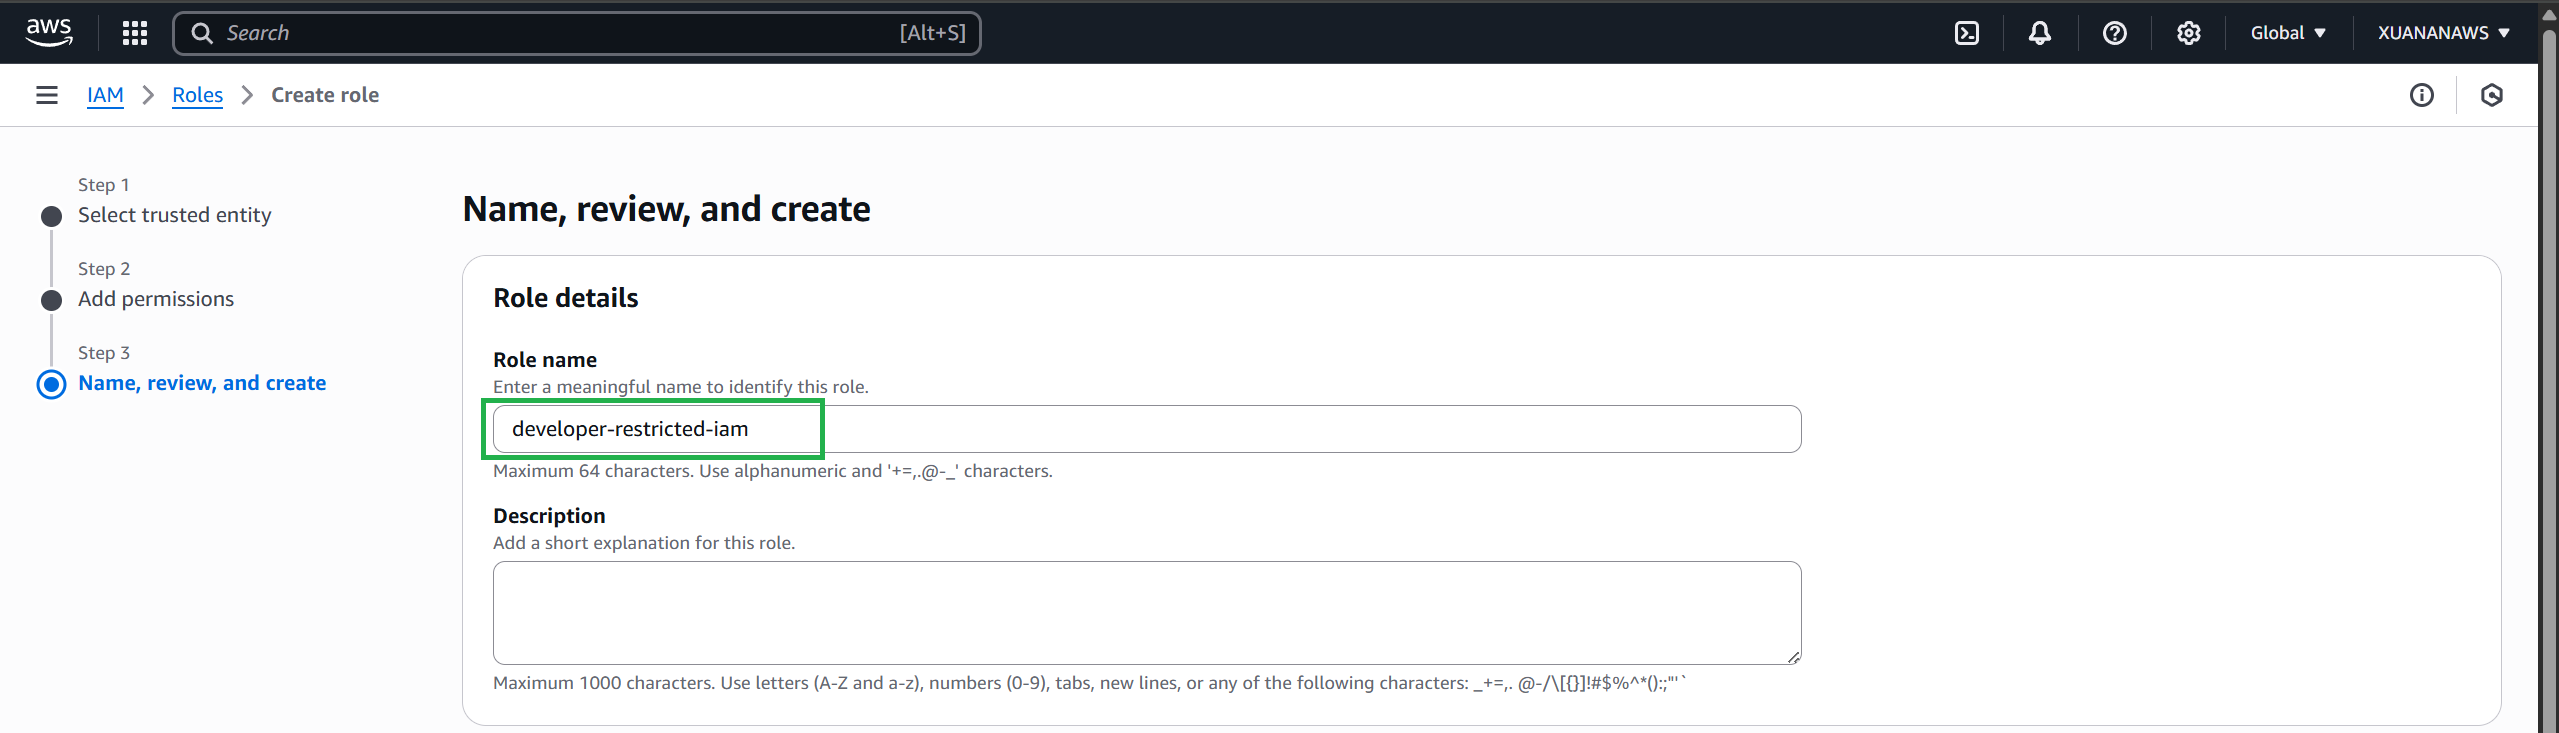Viewport: 2559px width, 733px height.
Task: Open the notifications bell
Action: click(2039, 33)
